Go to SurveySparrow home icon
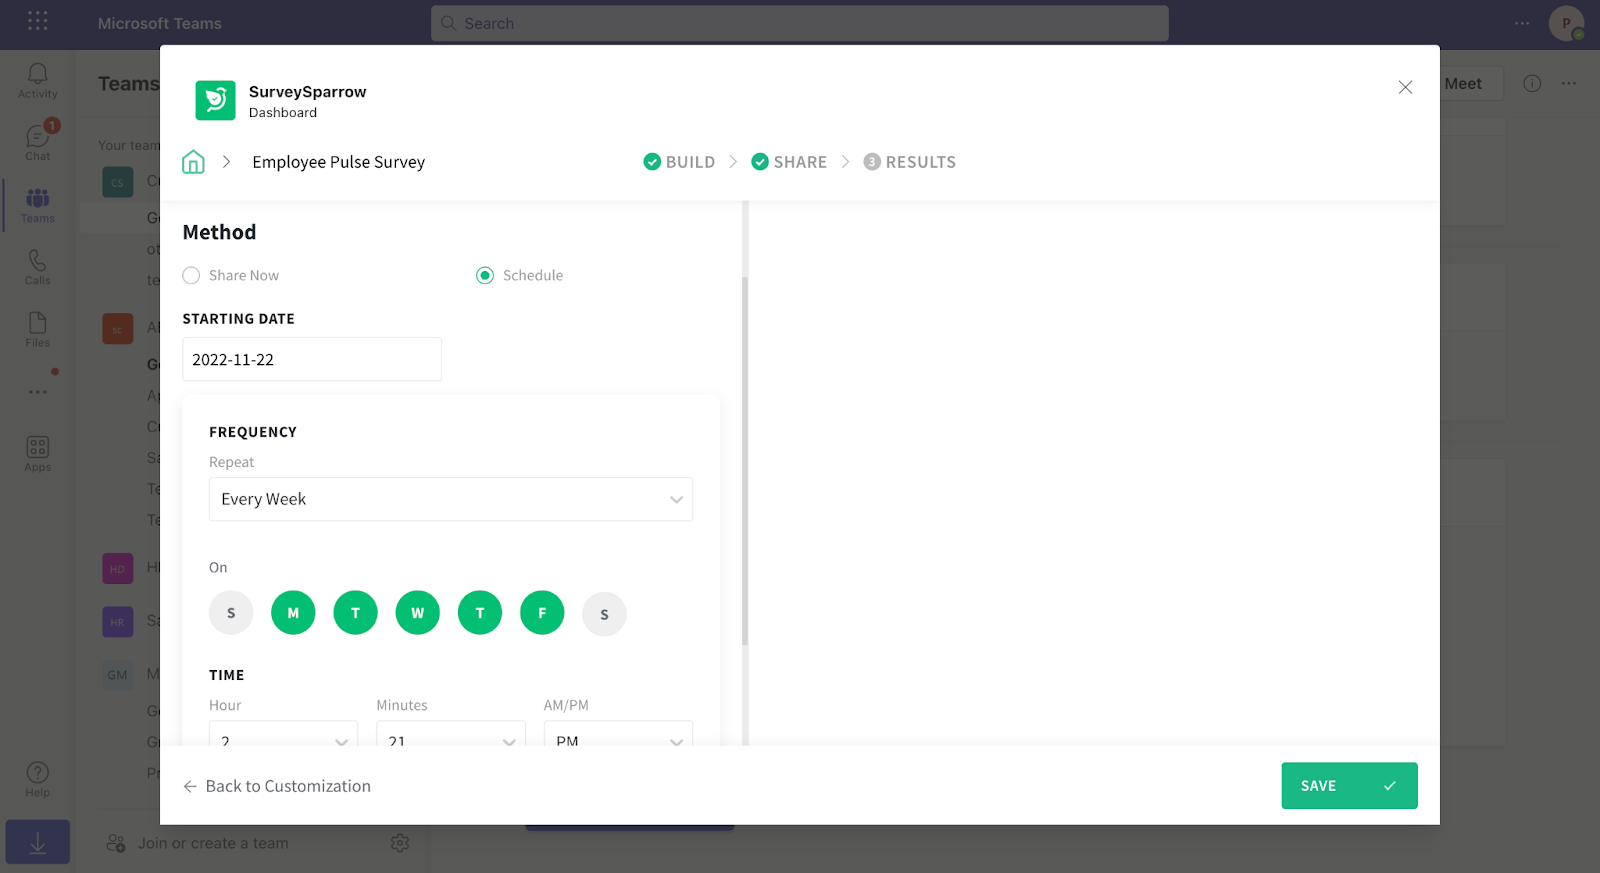This screenshot has width=1600, height=873. pyautogui.click(x=193, y=162)
